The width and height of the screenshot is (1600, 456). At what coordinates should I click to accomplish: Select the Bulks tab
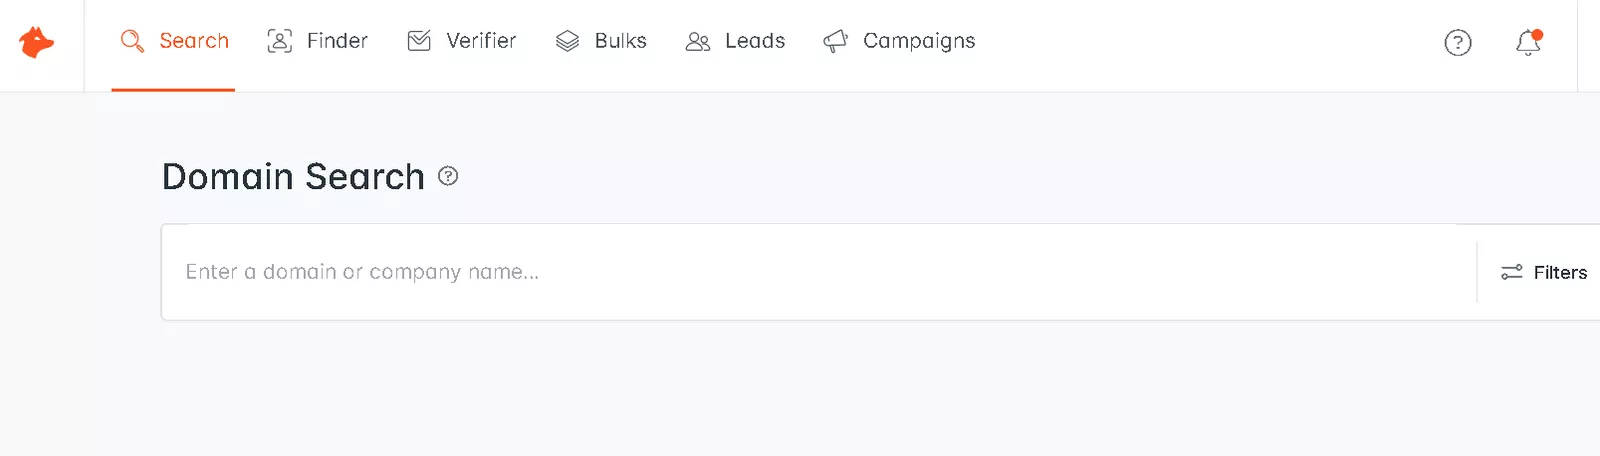(x=601, y=41)
